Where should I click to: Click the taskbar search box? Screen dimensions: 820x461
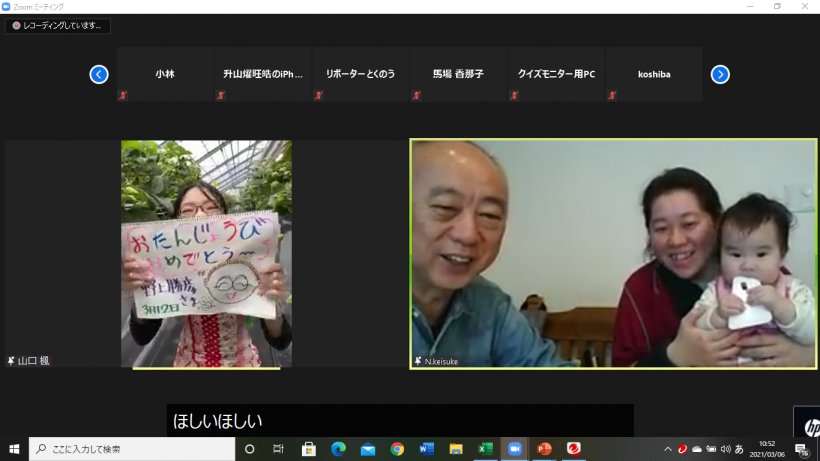(x=132, y=449)
